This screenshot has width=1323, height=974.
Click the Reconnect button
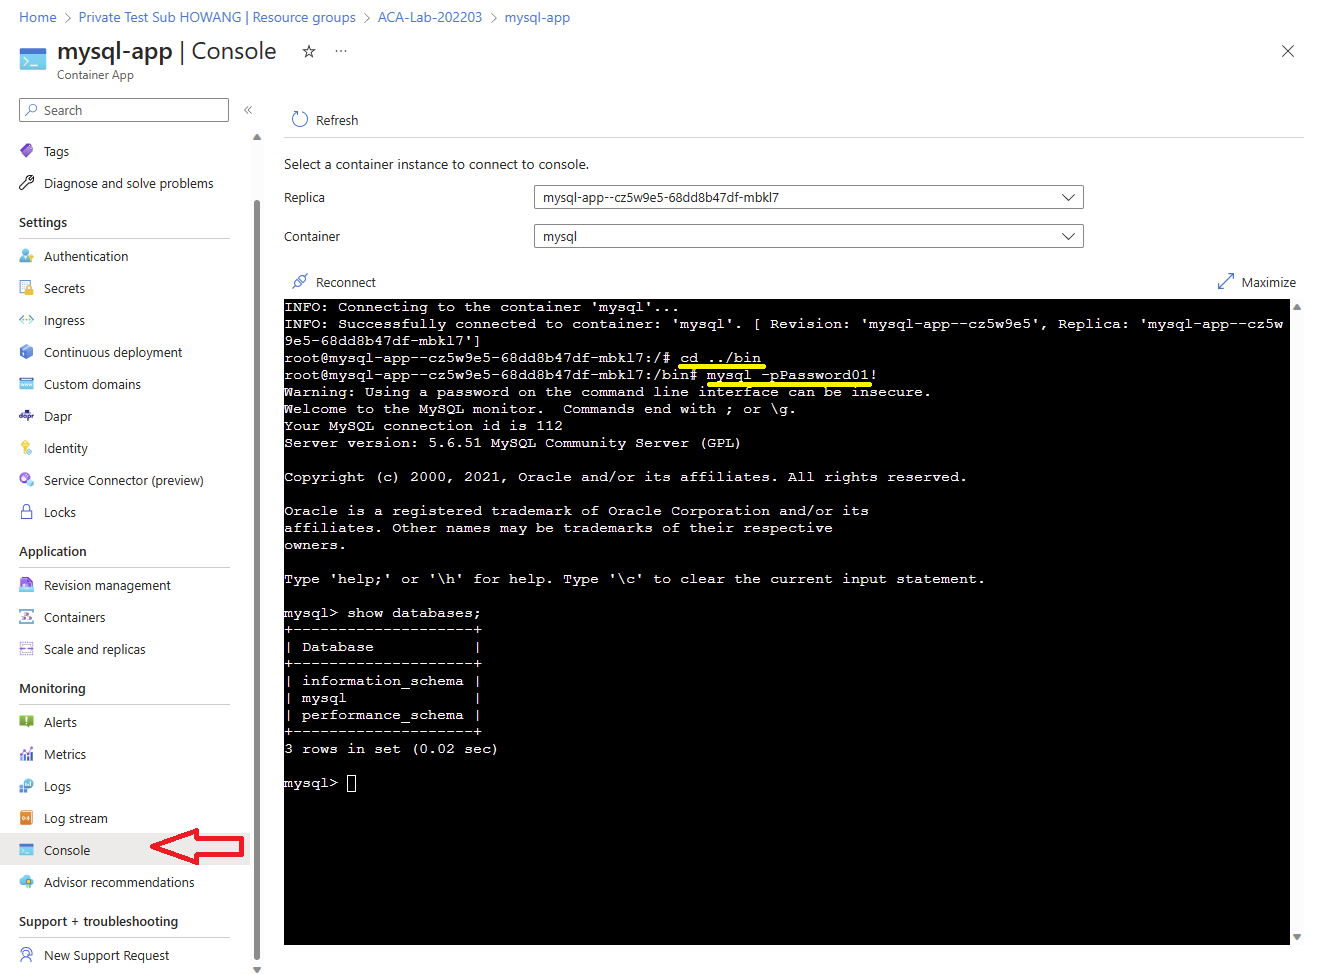click(x=334, y=282)
